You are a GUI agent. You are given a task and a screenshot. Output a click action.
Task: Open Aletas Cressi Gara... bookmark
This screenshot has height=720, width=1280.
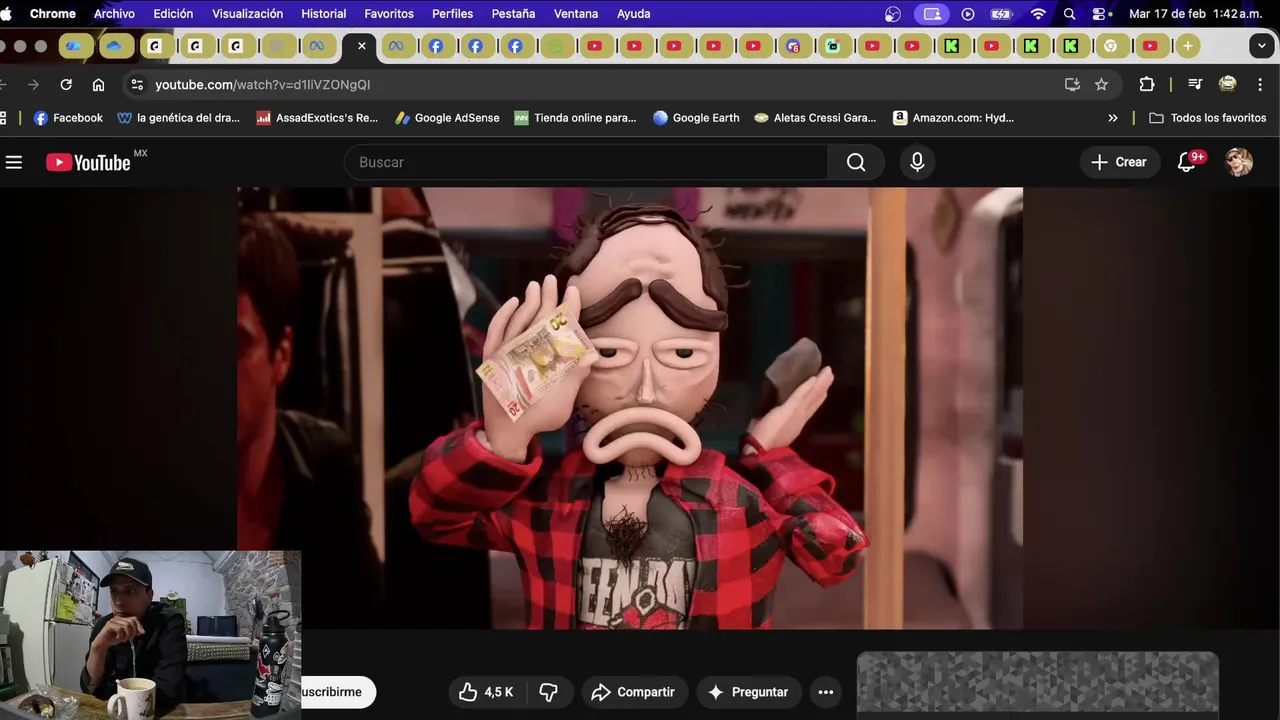click(x=814, y=118)
